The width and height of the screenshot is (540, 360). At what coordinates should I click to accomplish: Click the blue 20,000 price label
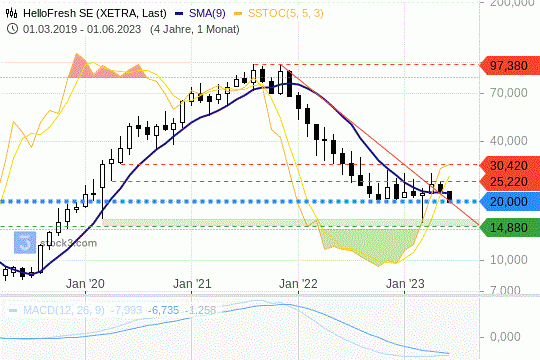click(510, 202)
